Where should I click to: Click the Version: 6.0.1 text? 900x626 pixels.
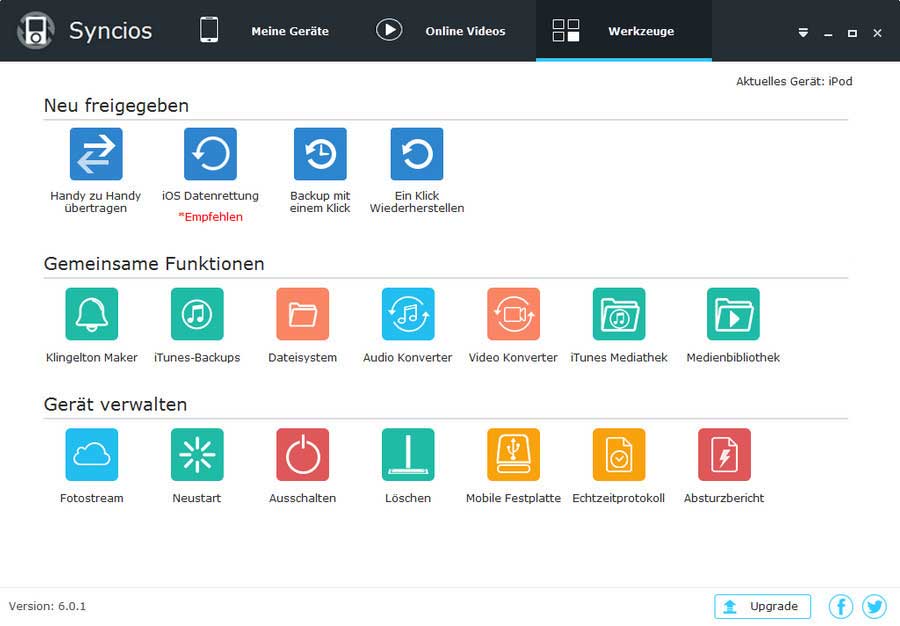[x=47, y=606]
